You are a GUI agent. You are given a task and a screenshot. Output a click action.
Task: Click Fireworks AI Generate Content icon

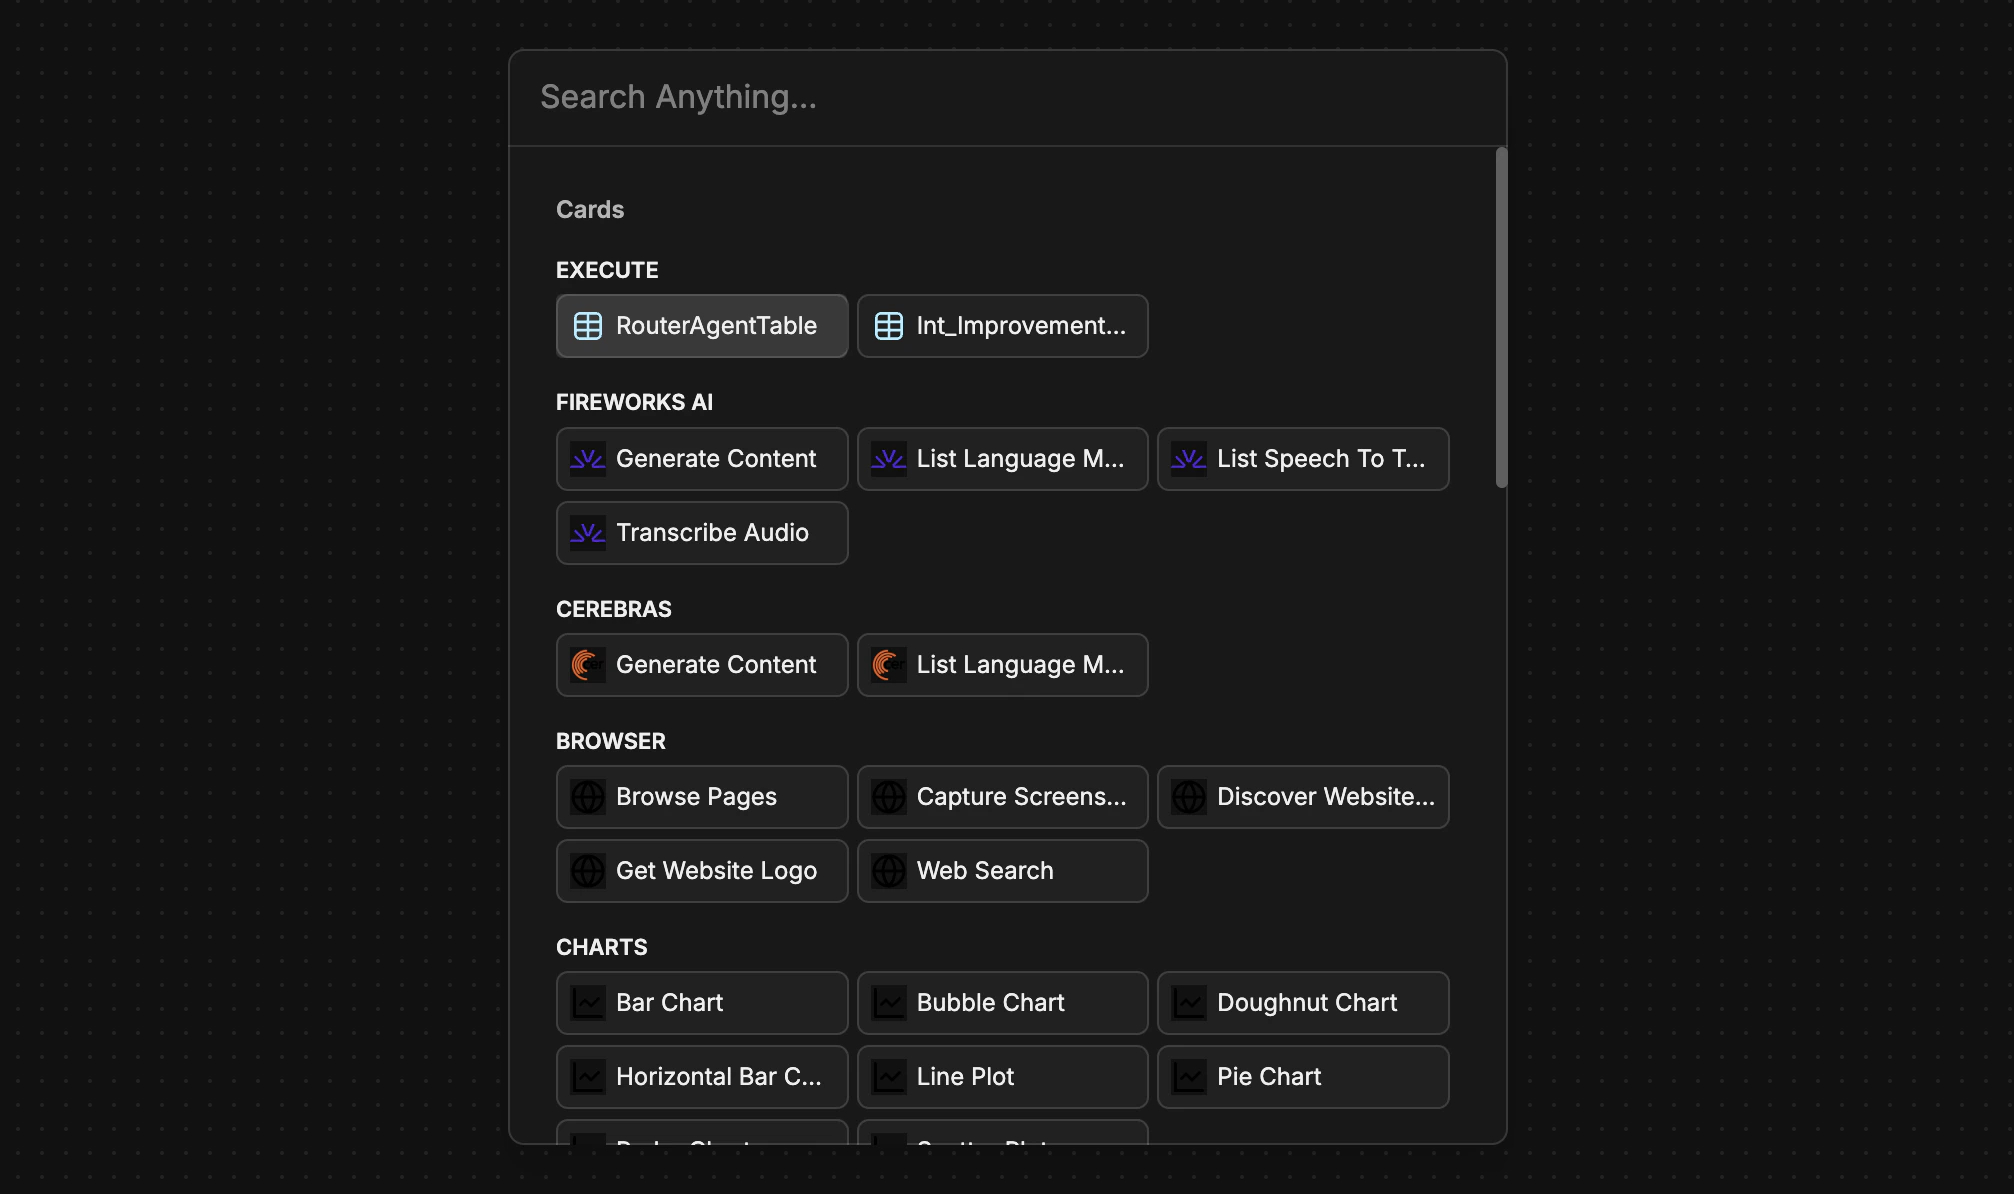pyautogui.click(x=588, y=459)
